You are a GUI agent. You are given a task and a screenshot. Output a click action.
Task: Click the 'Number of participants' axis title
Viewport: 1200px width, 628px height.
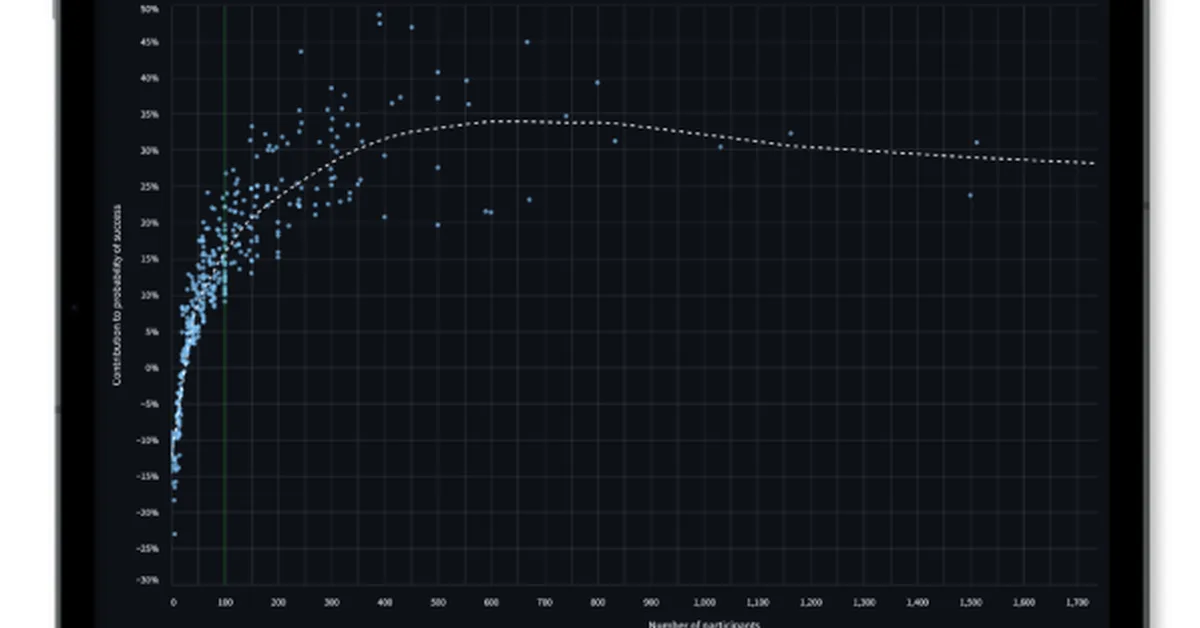click(x=705, y=624)
